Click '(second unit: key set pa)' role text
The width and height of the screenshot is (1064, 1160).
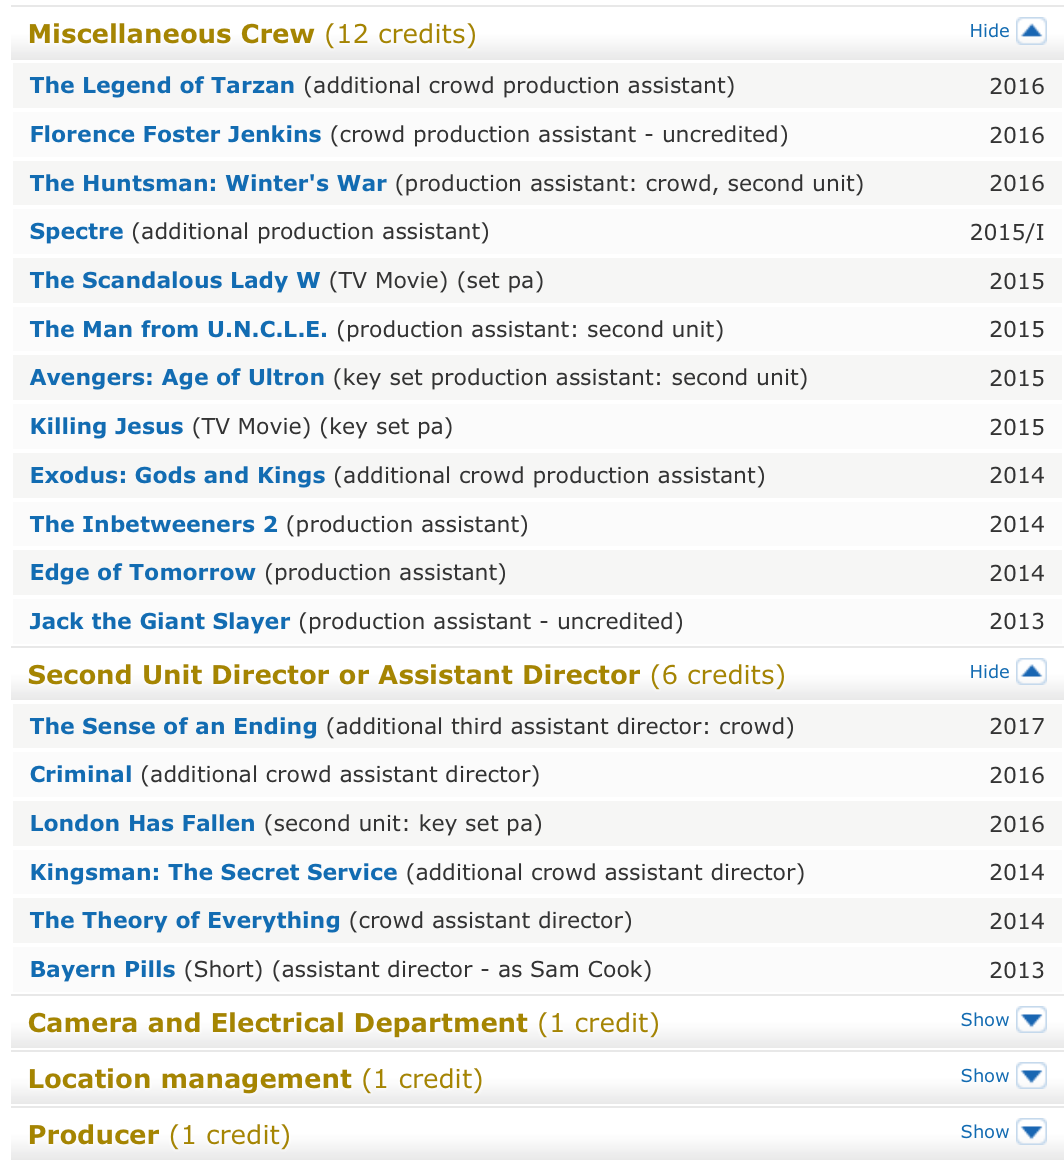[x=403, y=824]
